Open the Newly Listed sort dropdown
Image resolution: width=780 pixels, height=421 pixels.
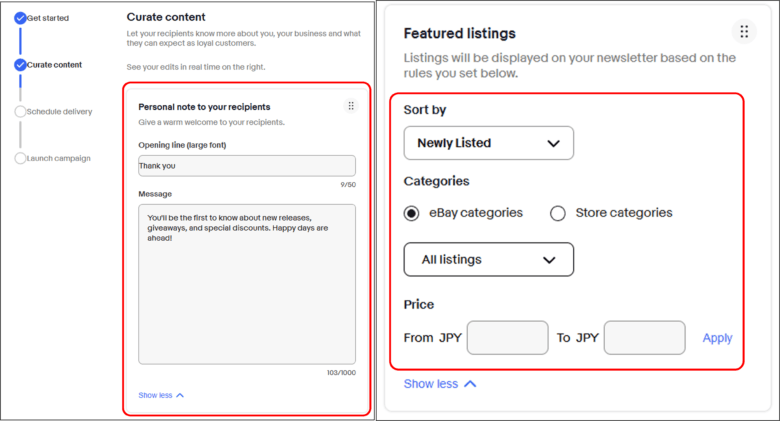488,143
